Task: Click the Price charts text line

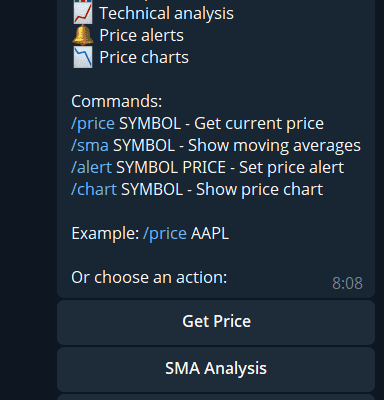Action: (x=144, y=57)
